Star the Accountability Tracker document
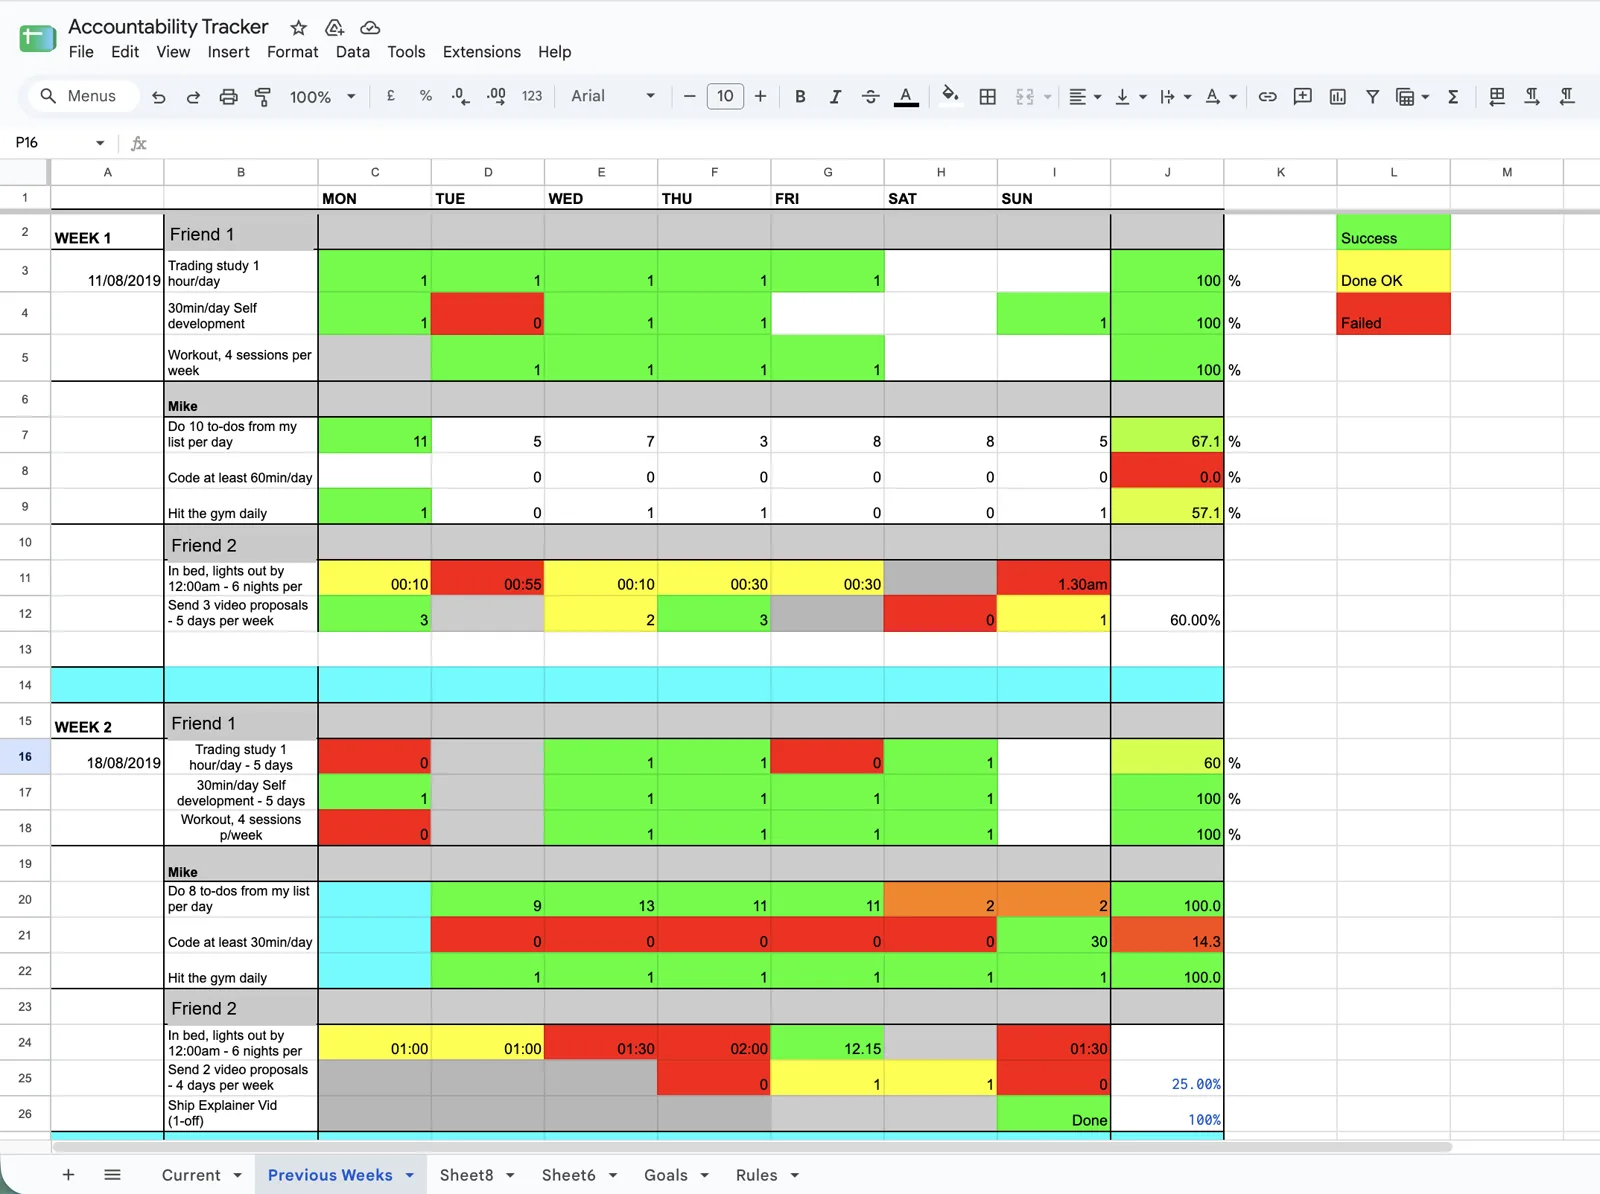Image resolution: width=1600 pixels, height=1194 pixels. [298, 28]
